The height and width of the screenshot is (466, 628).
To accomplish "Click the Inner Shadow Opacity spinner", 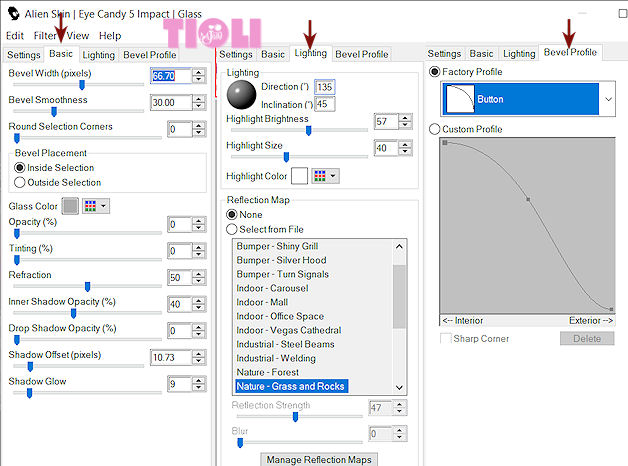I will pyautogui.click(x=199, y=304).
